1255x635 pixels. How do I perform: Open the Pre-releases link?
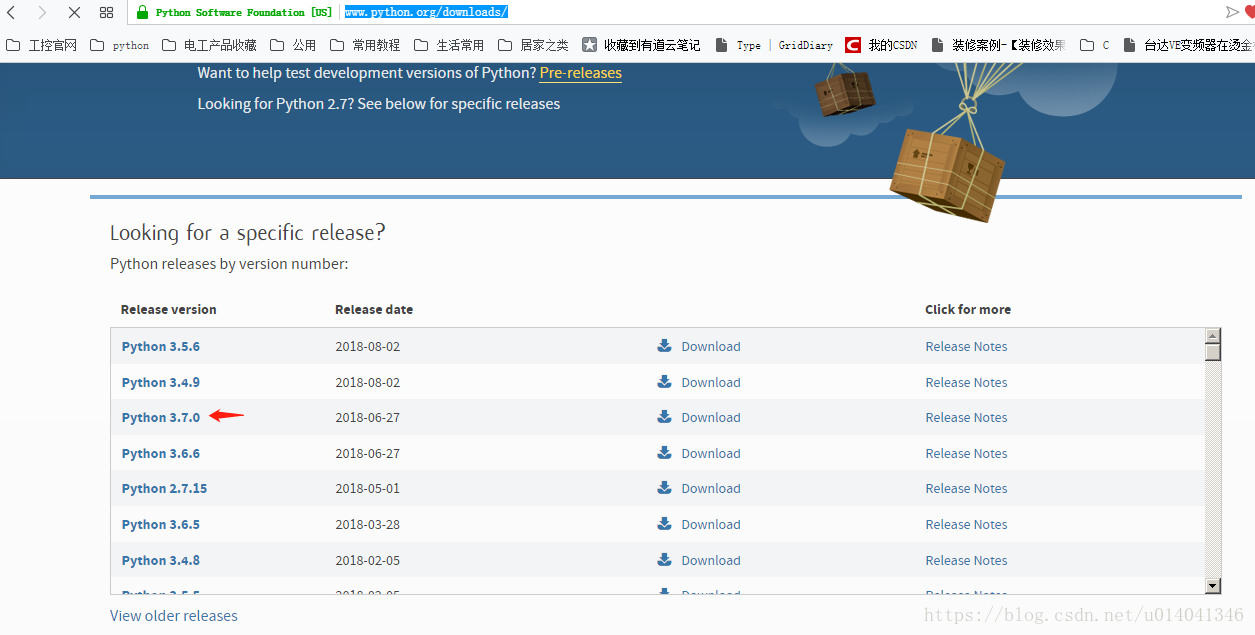pos(580,73)
